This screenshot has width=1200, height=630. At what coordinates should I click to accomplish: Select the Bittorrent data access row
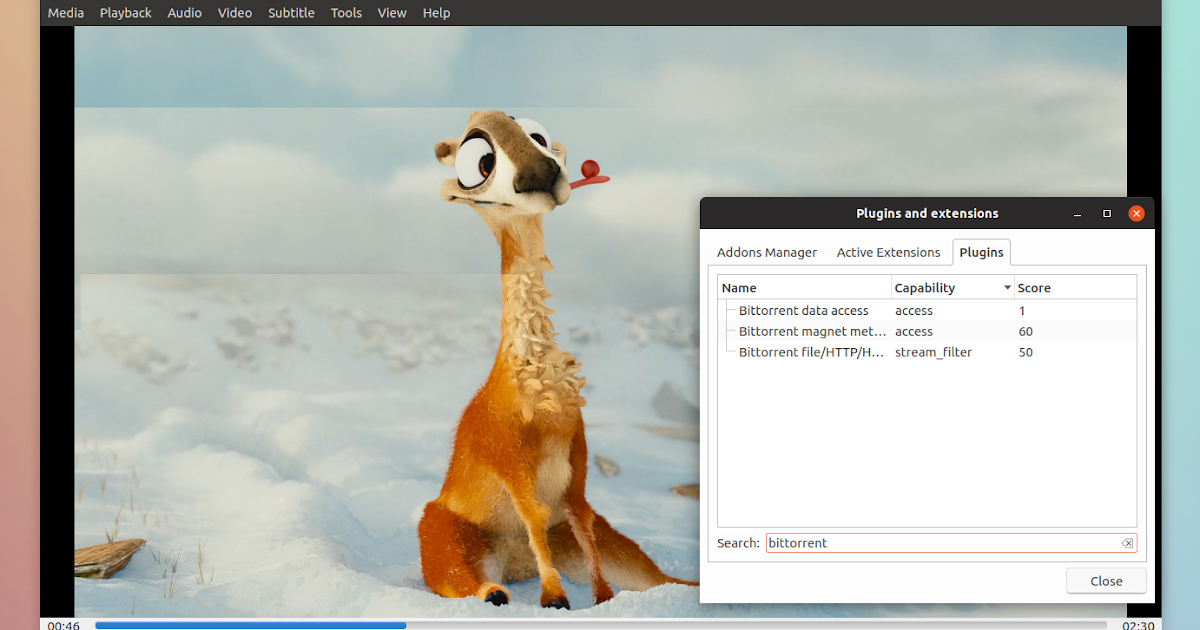927,311
